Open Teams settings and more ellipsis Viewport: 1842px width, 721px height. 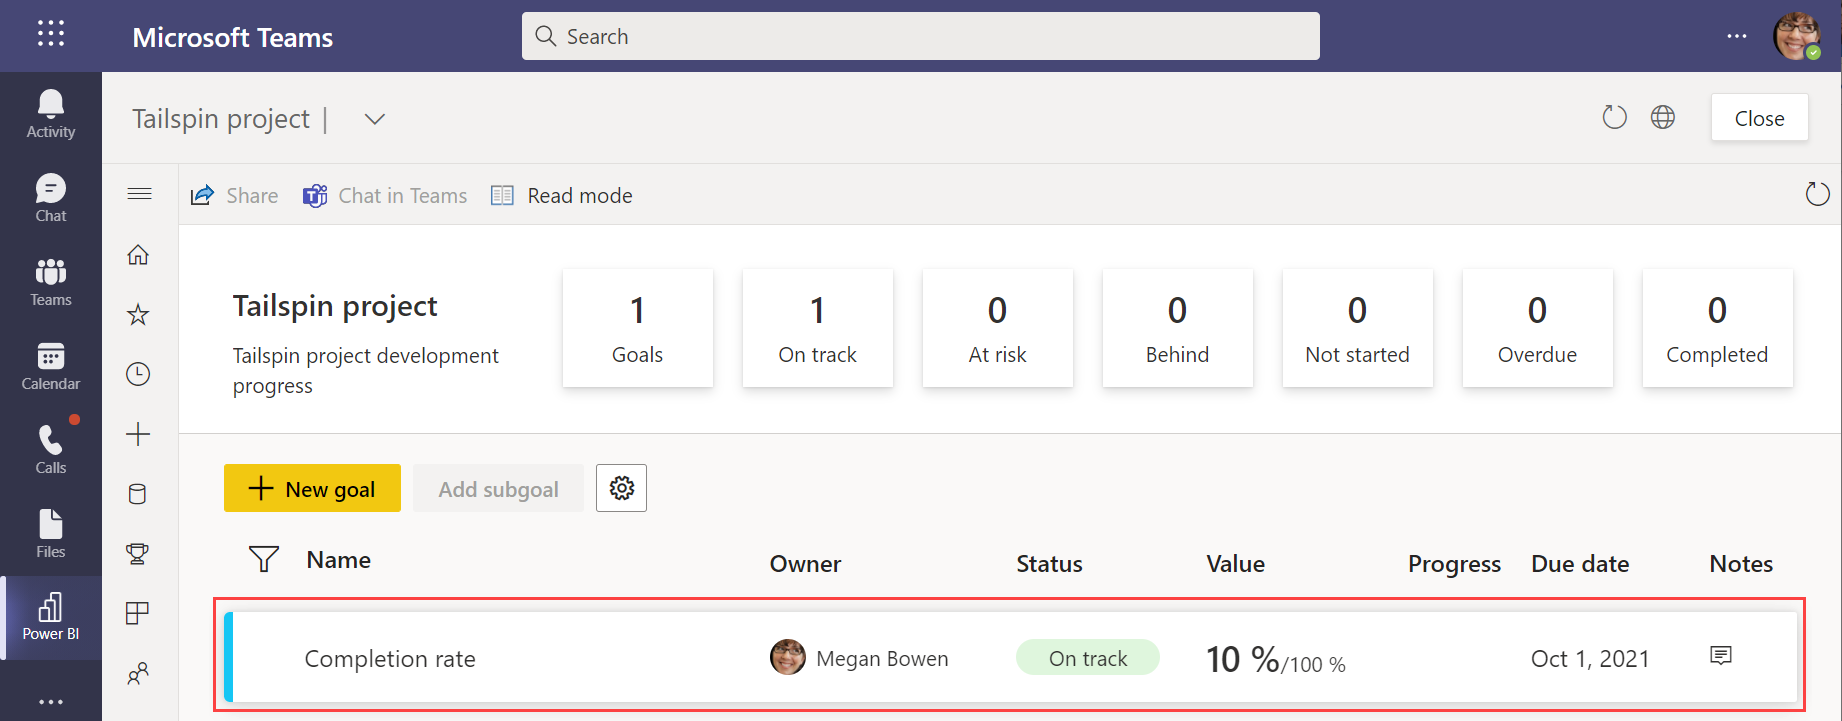pos(1737,36)
